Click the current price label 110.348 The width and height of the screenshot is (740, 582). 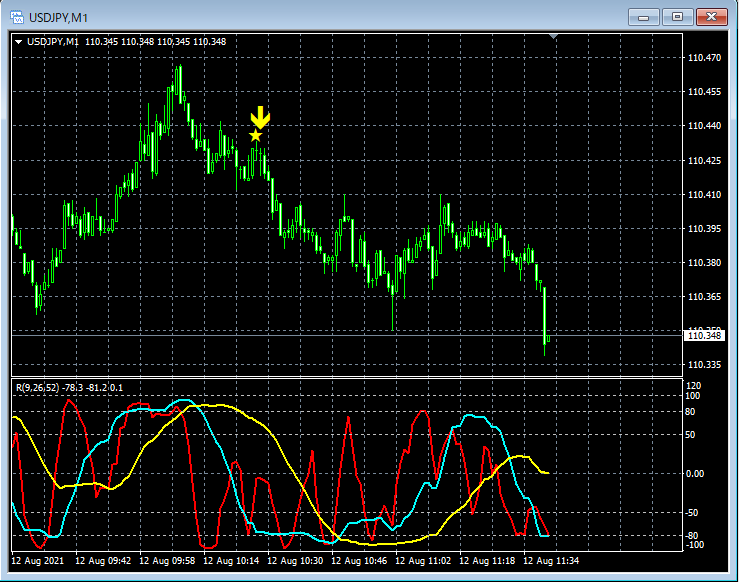[x=704, y=336]
